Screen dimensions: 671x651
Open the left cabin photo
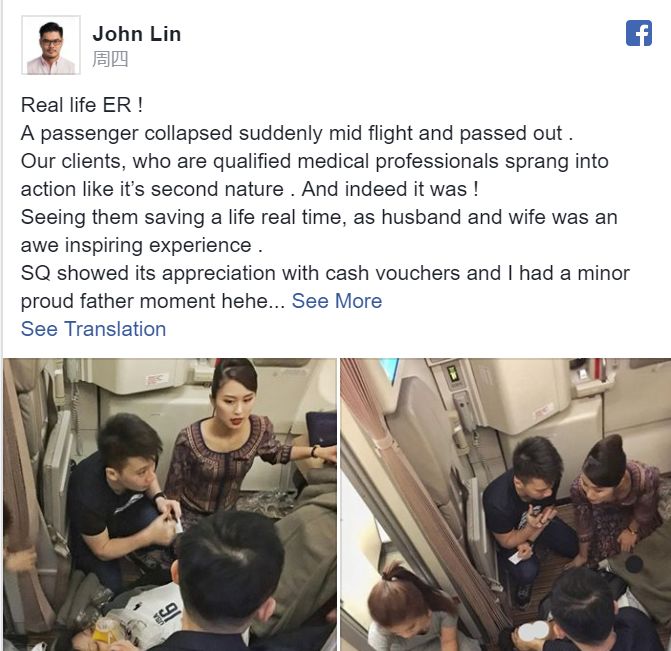click(x=169, y=505)
